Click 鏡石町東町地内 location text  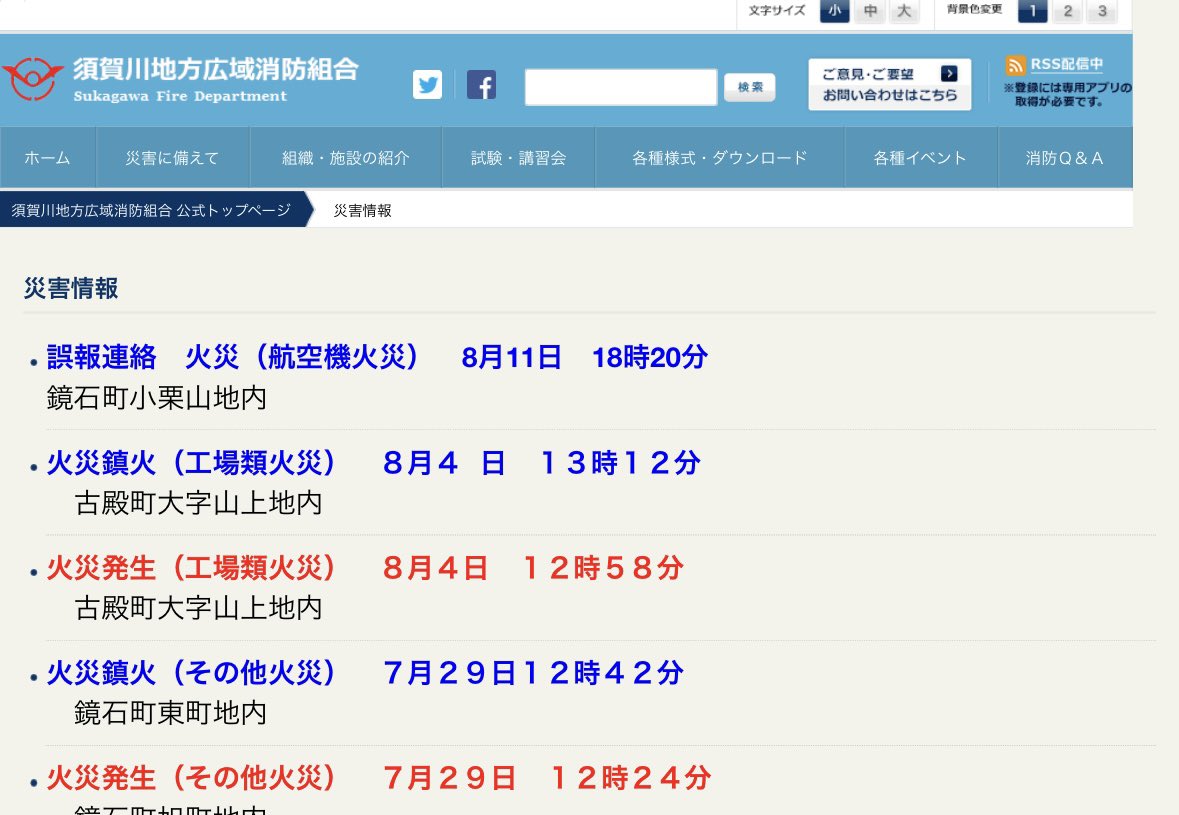(171, 713)
